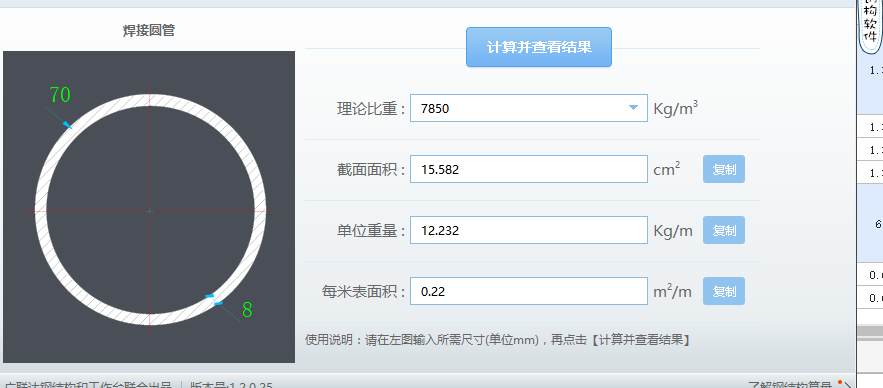Screen dimensions: 883x388
Task: Edit the wall thickness dimension 8
Action: (x=247, y=310)
